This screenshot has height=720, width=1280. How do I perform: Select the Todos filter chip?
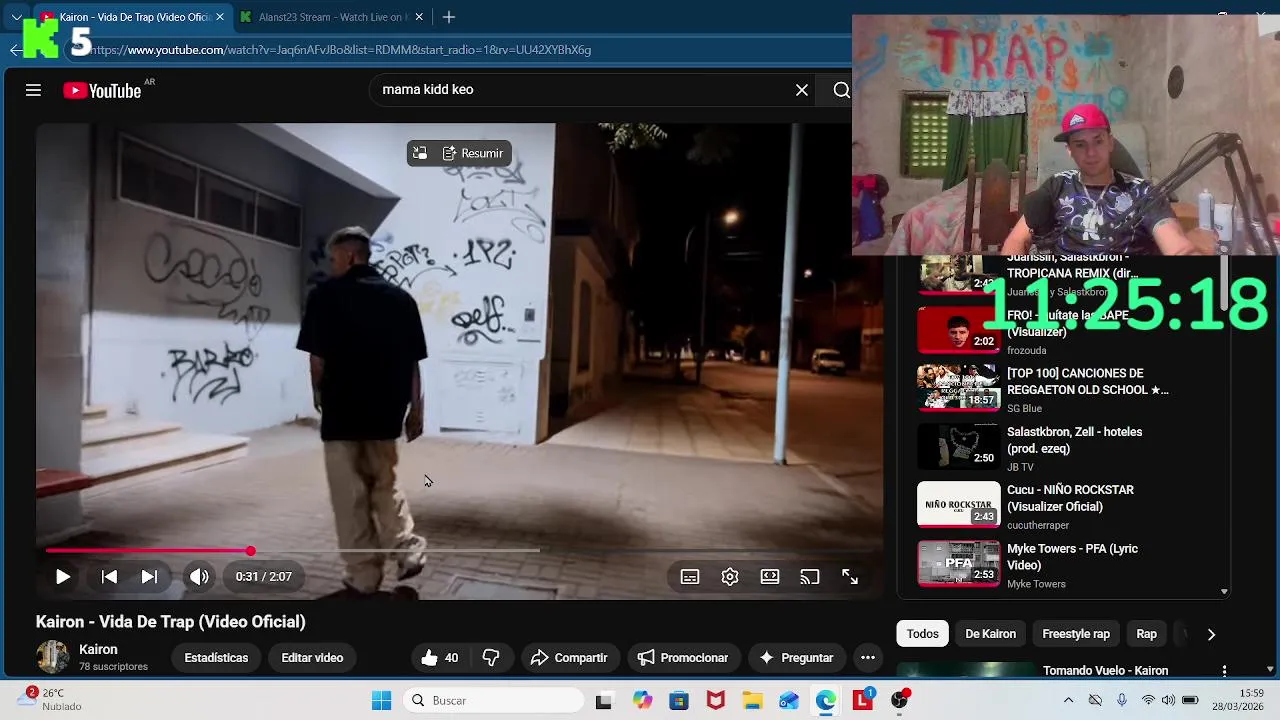[x=922, y=634]
